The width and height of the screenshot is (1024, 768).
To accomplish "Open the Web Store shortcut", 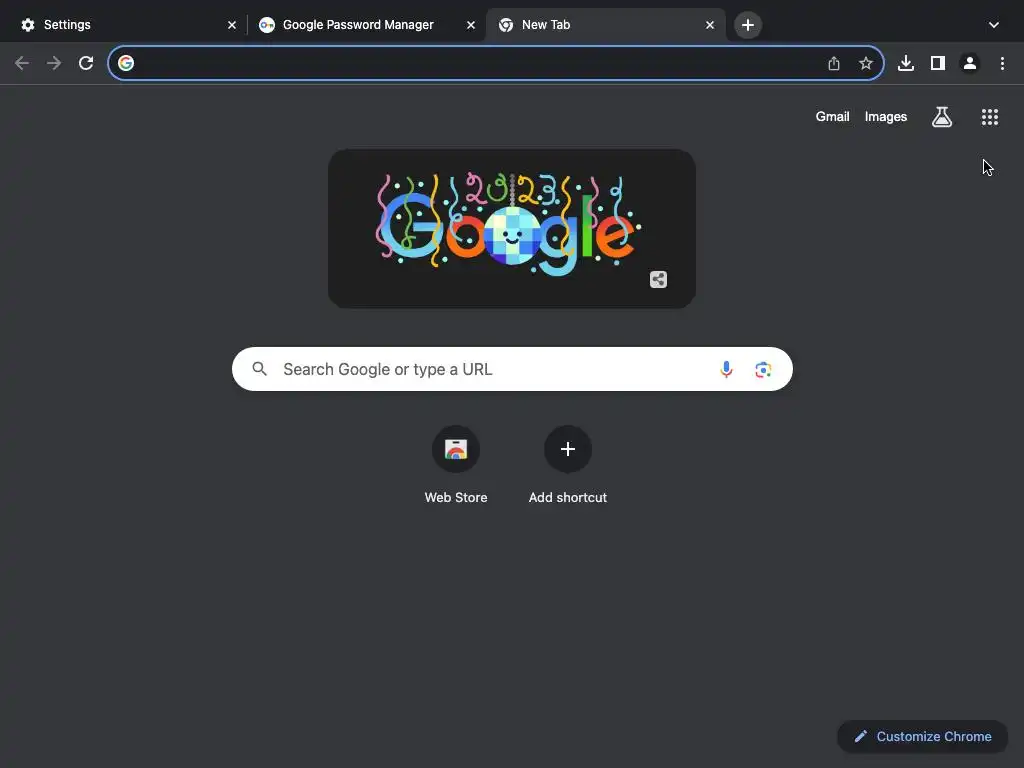I will (x=456, y=465).
